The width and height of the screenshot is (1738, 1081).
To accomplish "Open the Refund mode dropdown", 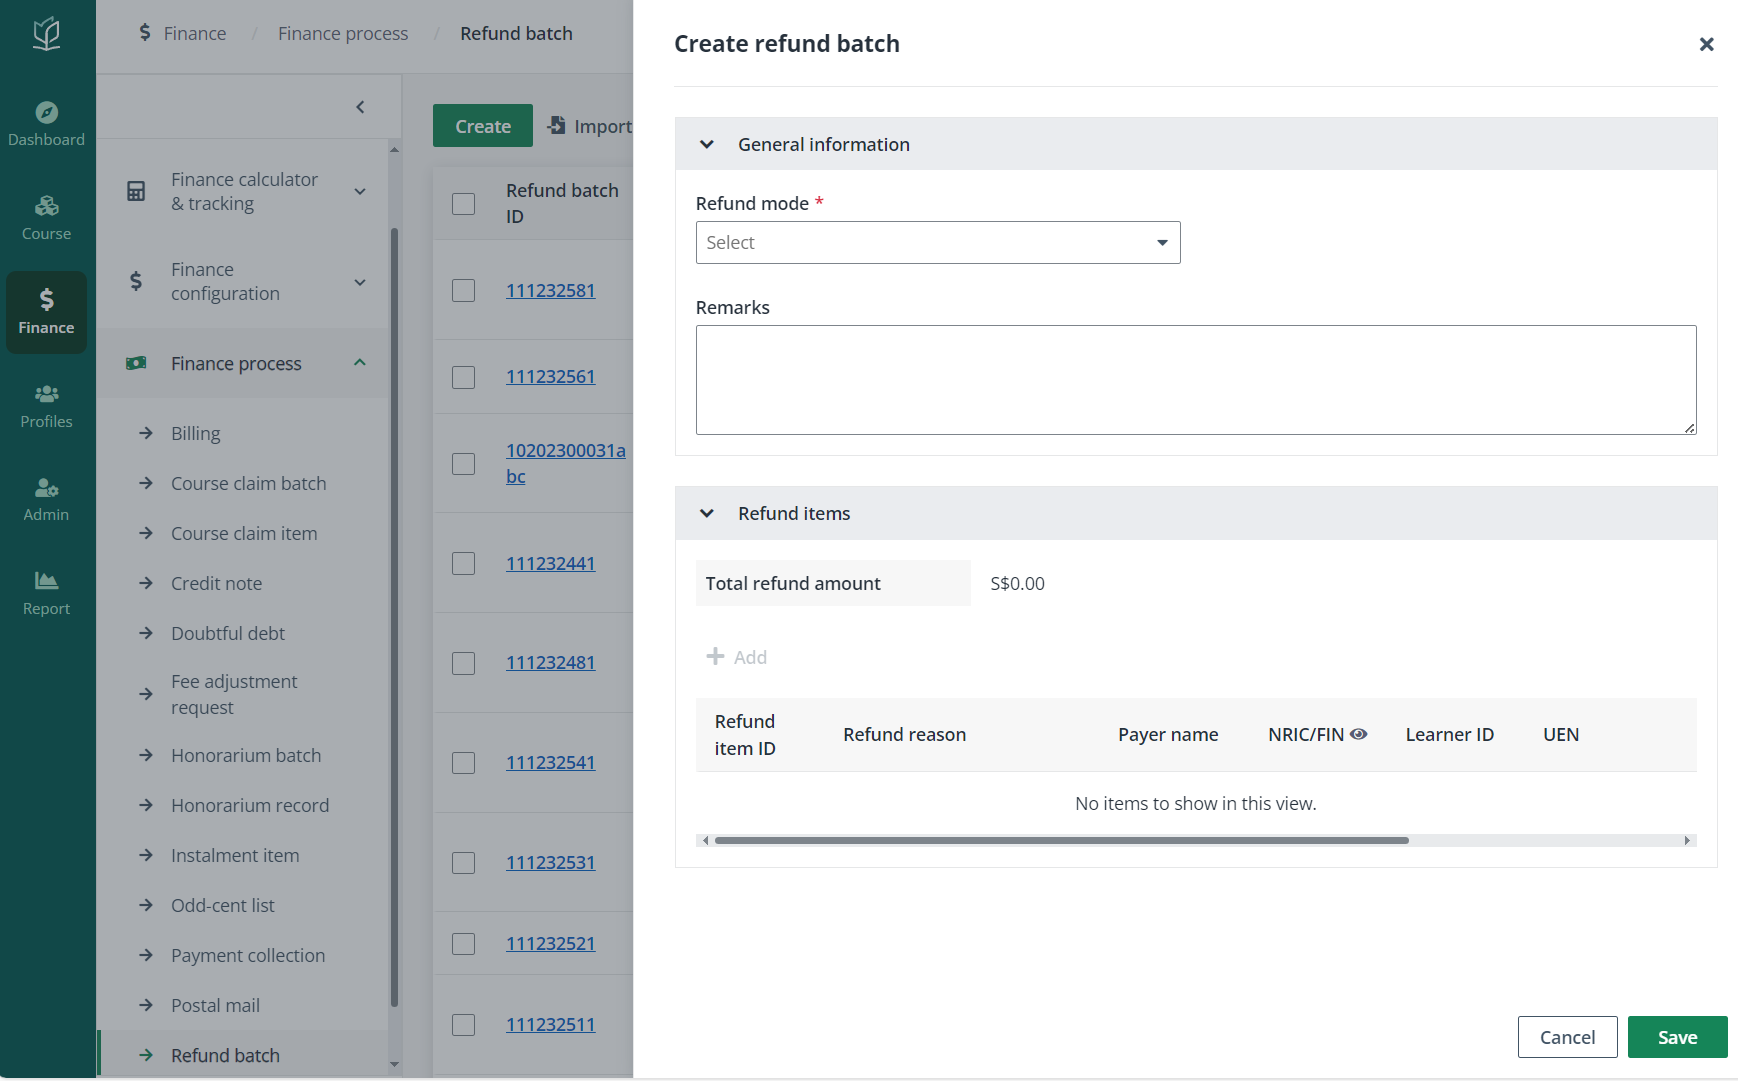I will (x=938, y=243).
